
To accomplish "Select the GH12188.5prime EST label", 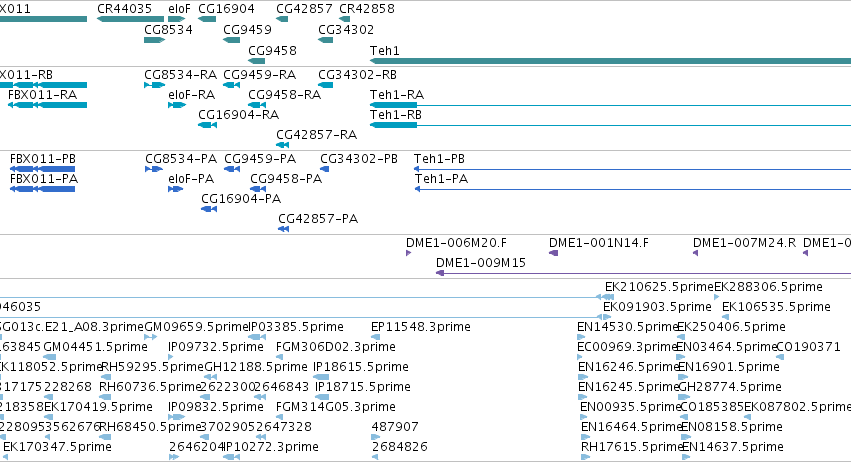I will coord(256,367).
